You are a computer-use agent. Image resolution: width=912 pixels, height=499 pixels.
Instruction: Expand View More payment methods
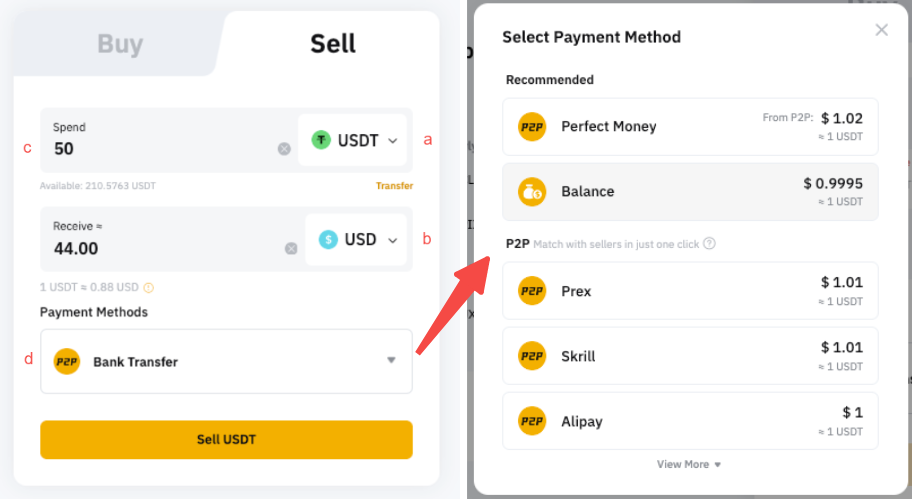pos(689,464)
